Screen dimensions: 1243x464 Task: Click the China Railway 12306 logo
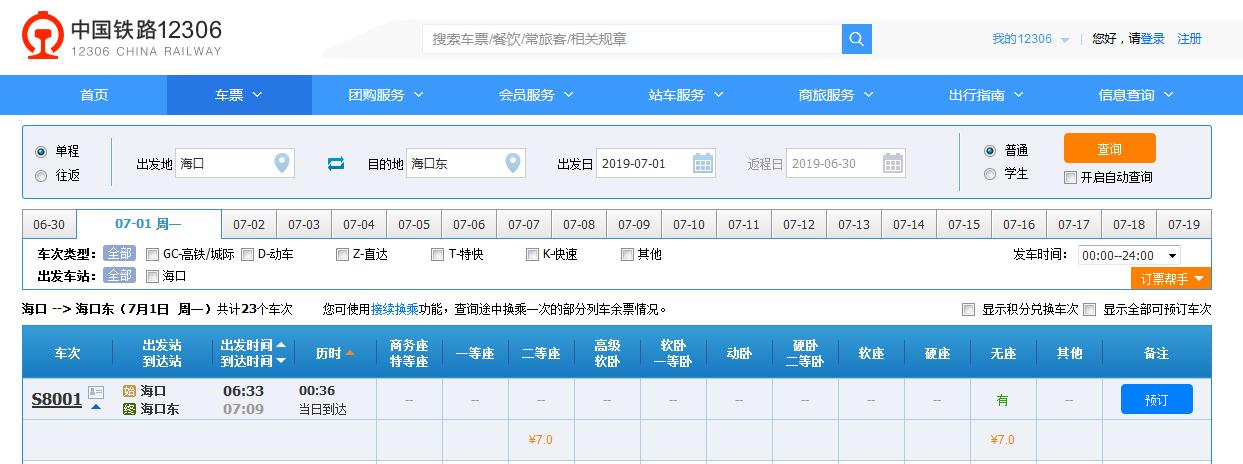click(122, 39)
